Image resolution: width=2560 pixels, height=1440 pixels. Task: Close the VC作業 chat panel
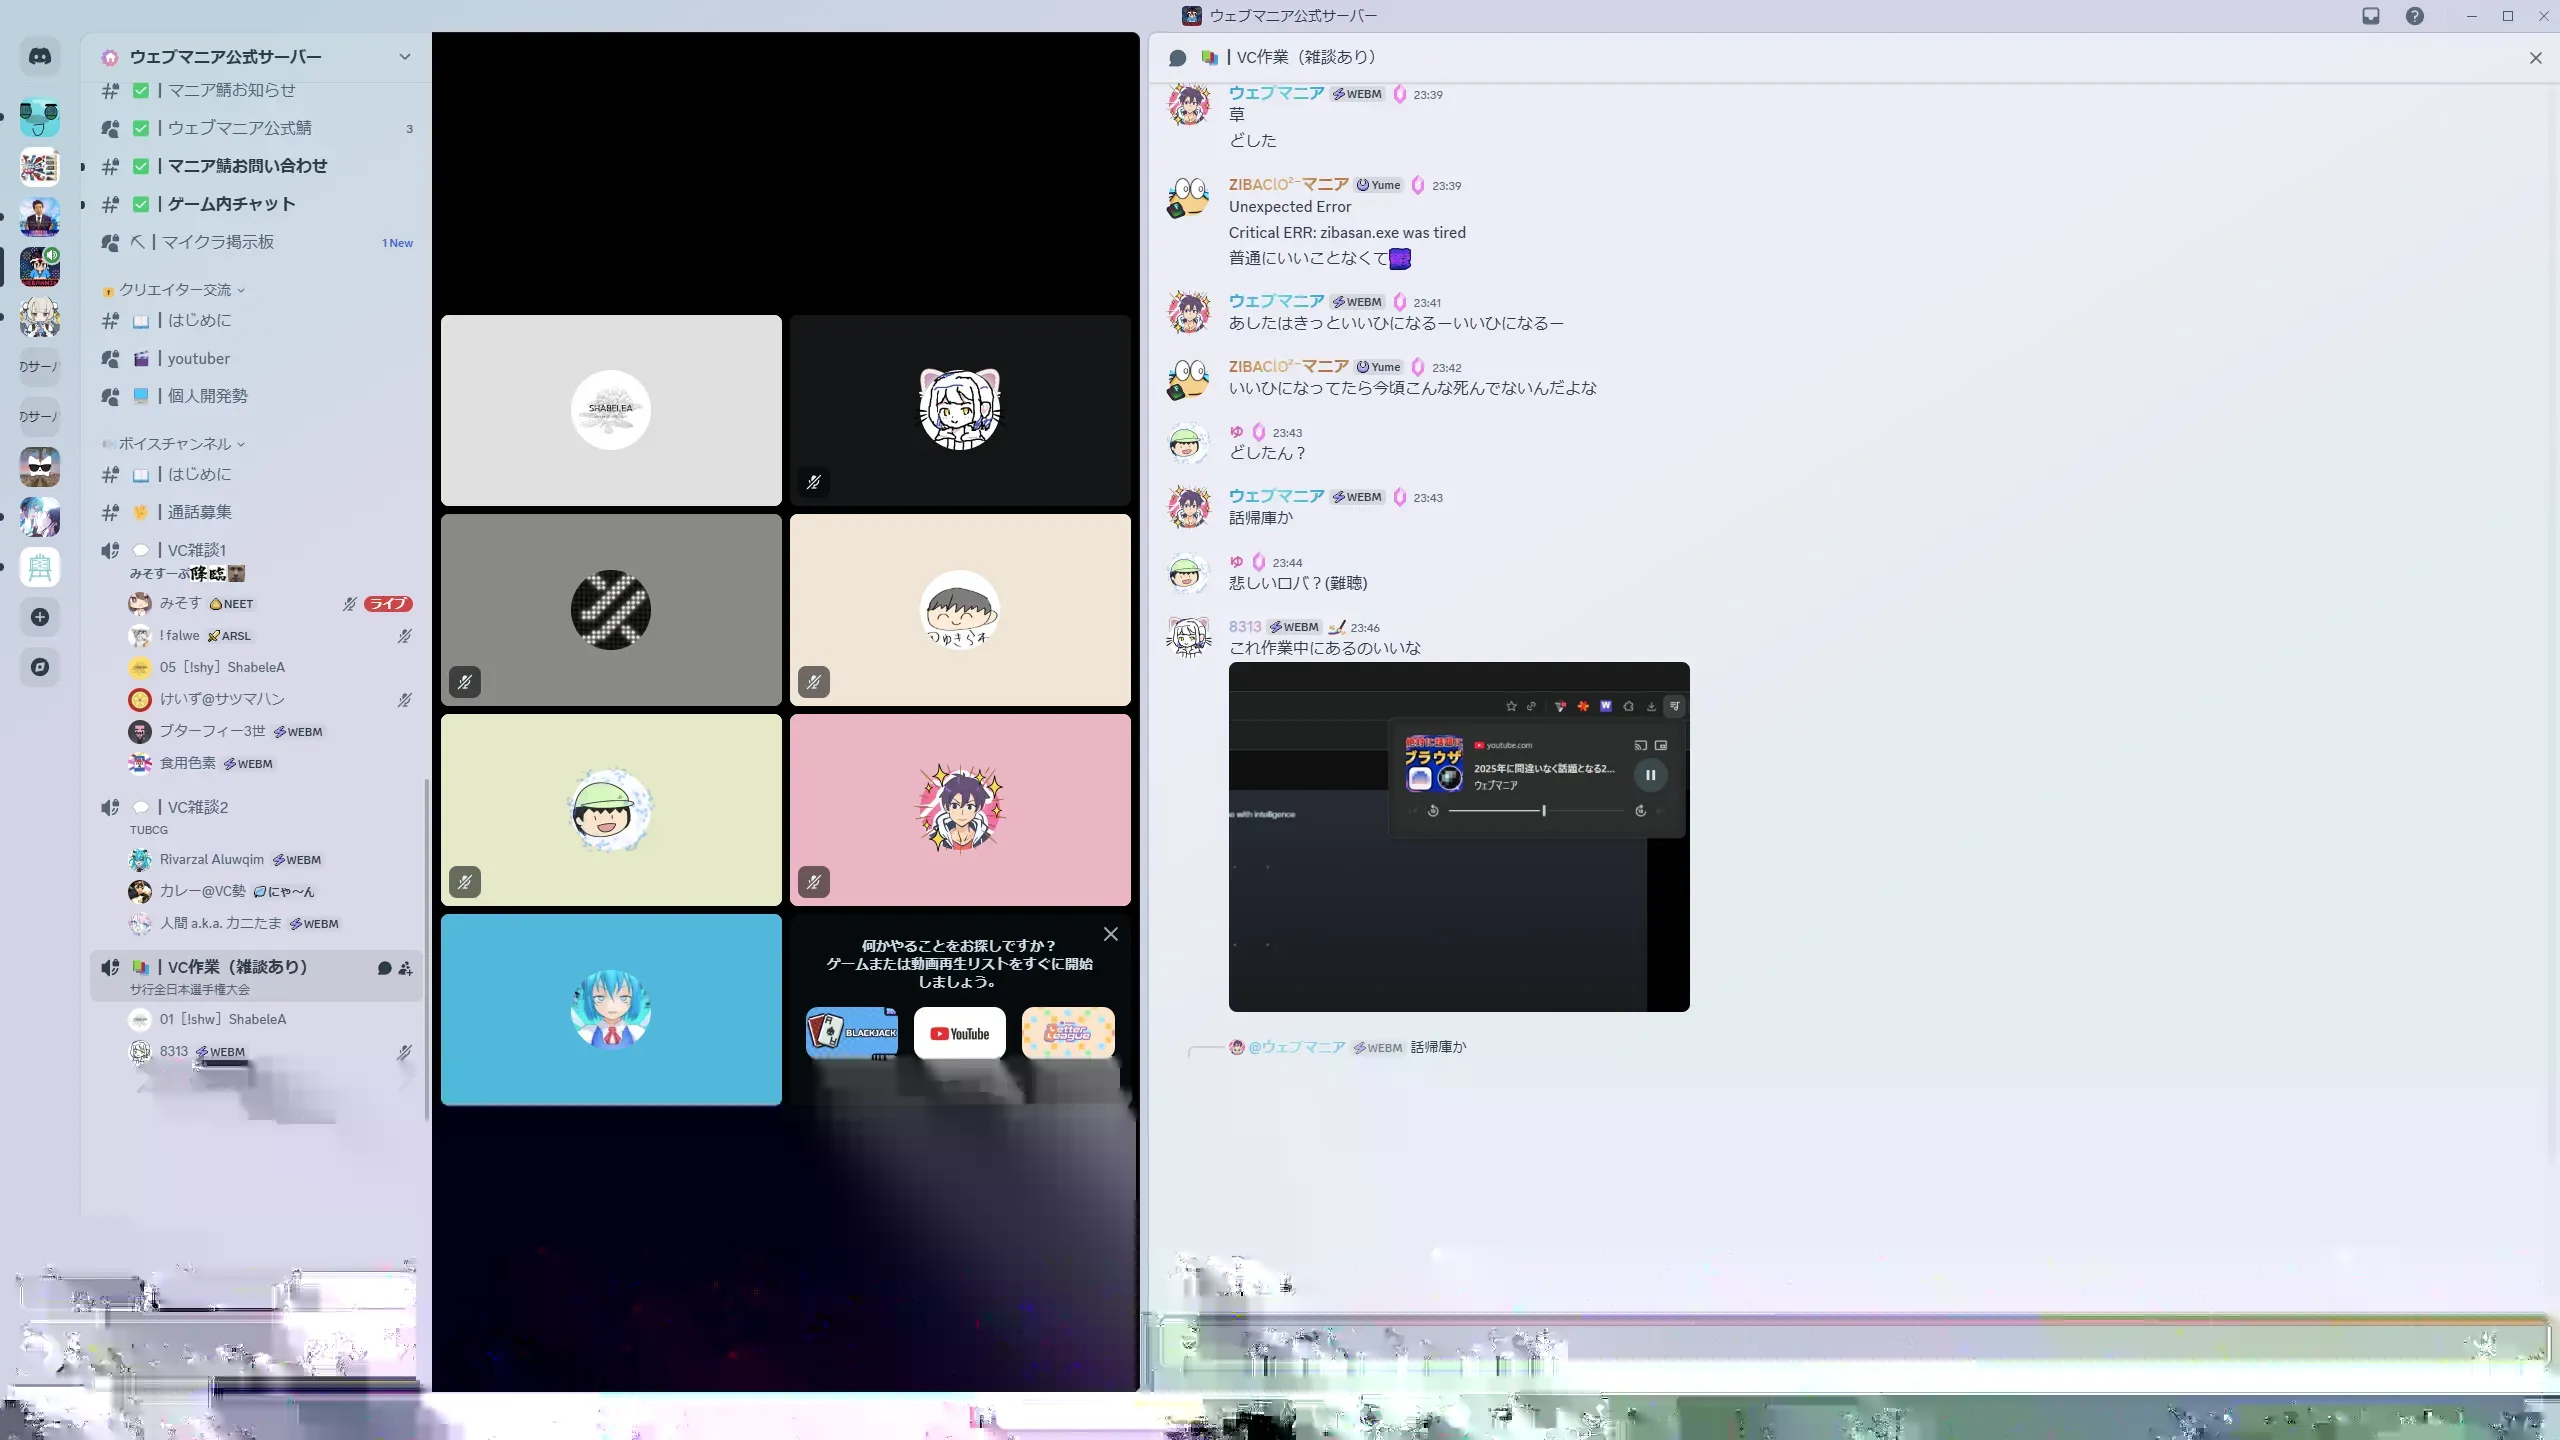(x=2535, y=58)
